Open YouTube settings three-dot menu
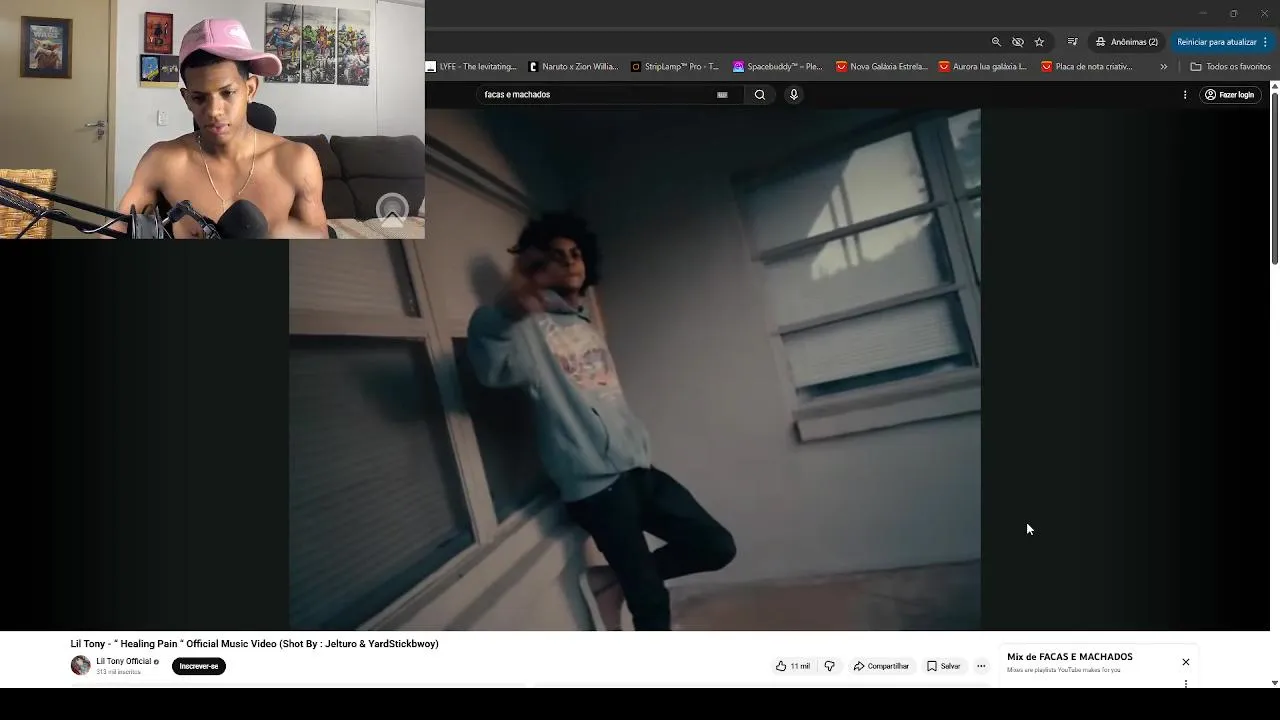Screen dimensions: 1280x720 [1185, 95]
